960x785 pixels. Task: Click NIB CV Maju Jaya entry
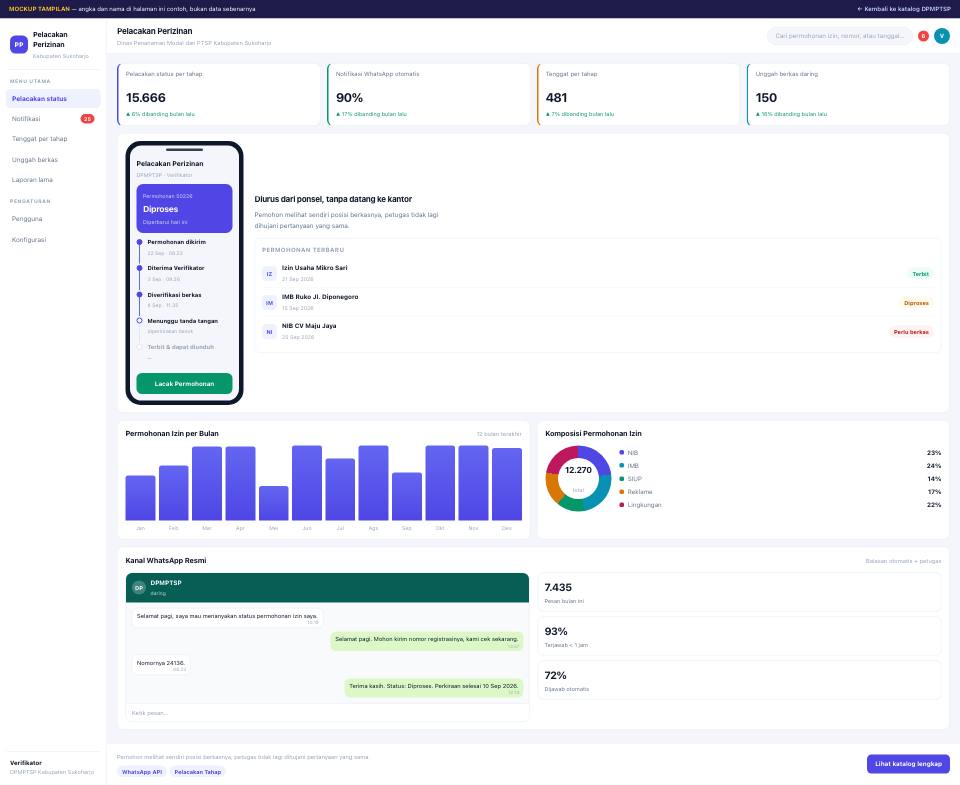[597, 331]
